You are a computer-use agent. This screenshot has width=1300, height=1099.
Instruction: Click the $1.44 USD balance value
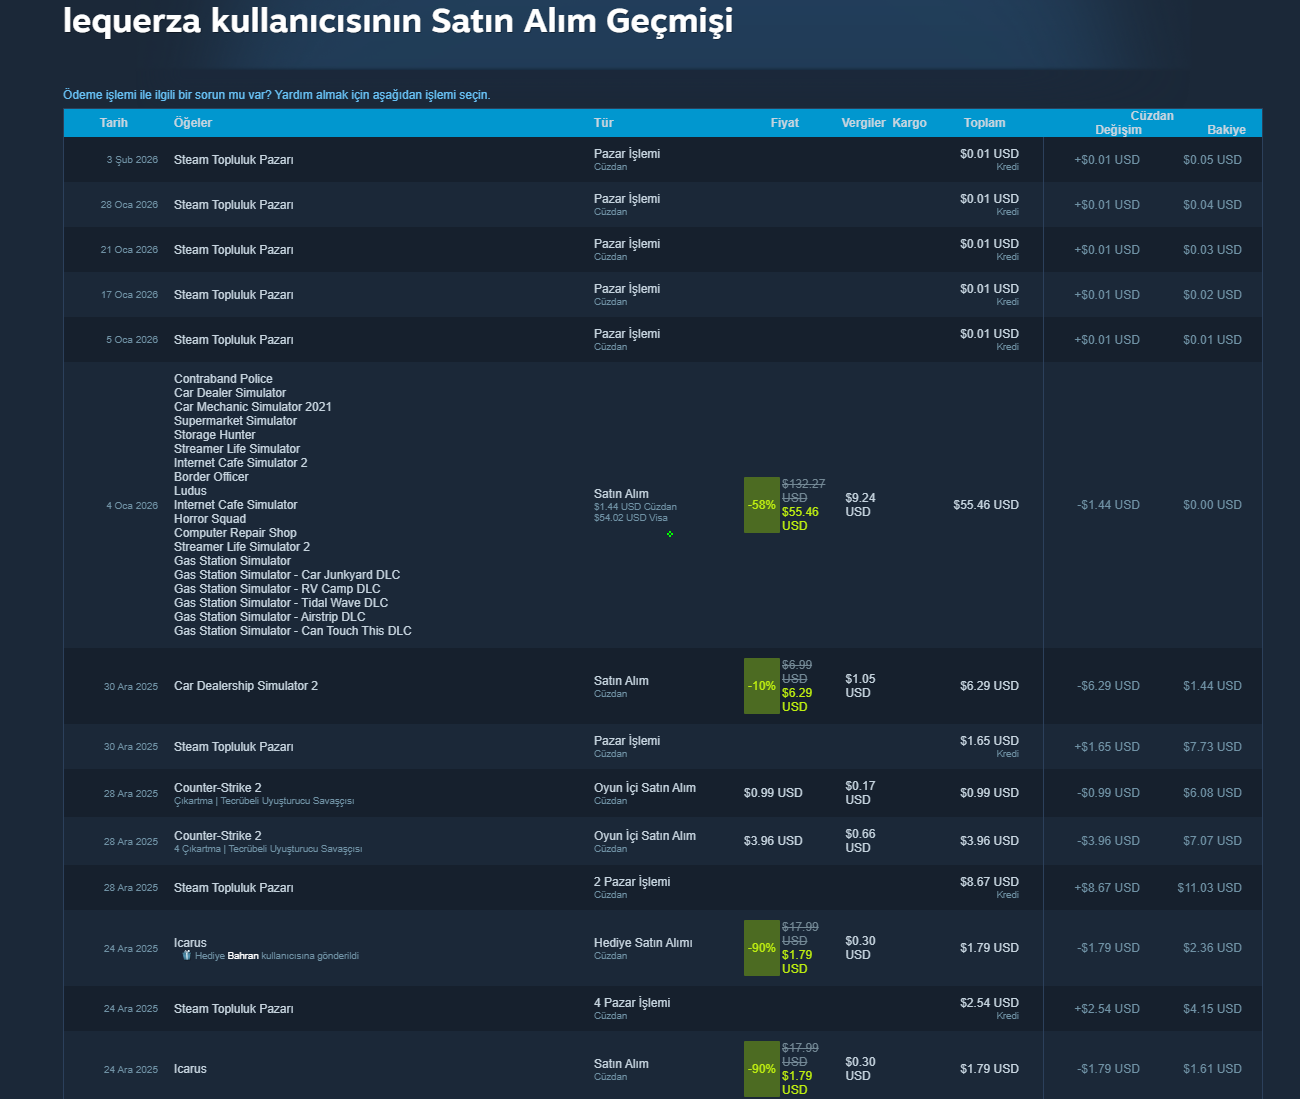[x=1212, y=686]
